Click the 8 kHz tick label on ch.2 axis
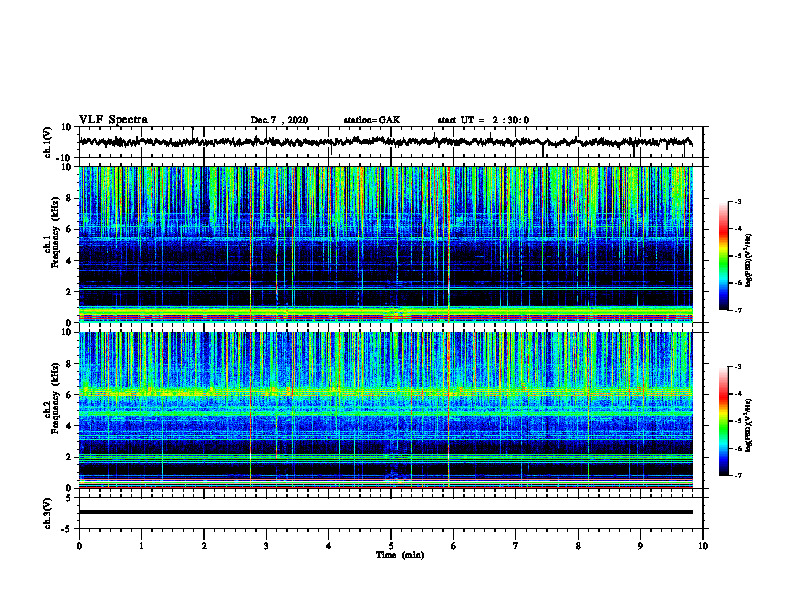Viewport: 792px width, 612px height. click(69, 364)
